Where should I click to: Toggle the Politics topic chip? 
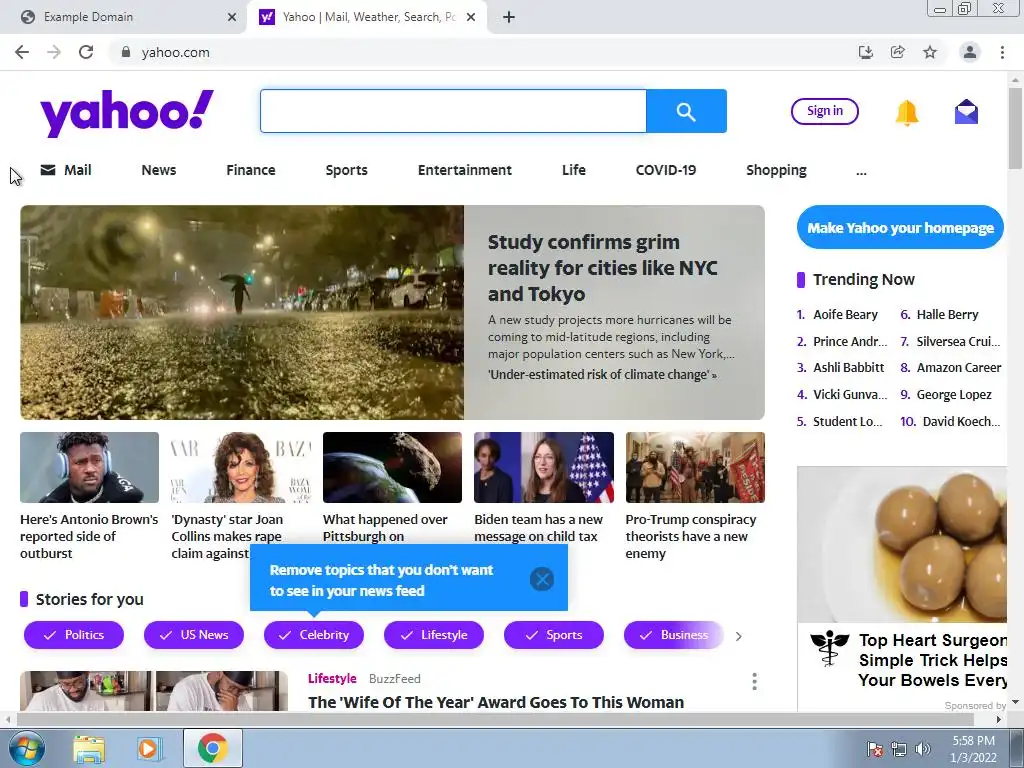coord(74,635)
